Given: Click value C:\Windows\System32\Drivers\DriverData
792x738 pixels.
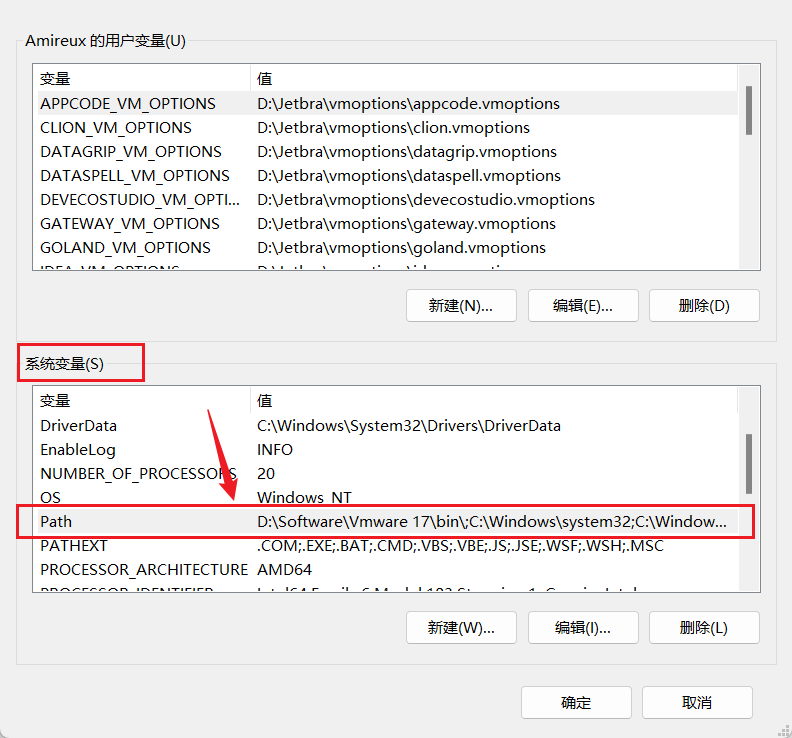Looking at the screenshot, I should point(409,426).
